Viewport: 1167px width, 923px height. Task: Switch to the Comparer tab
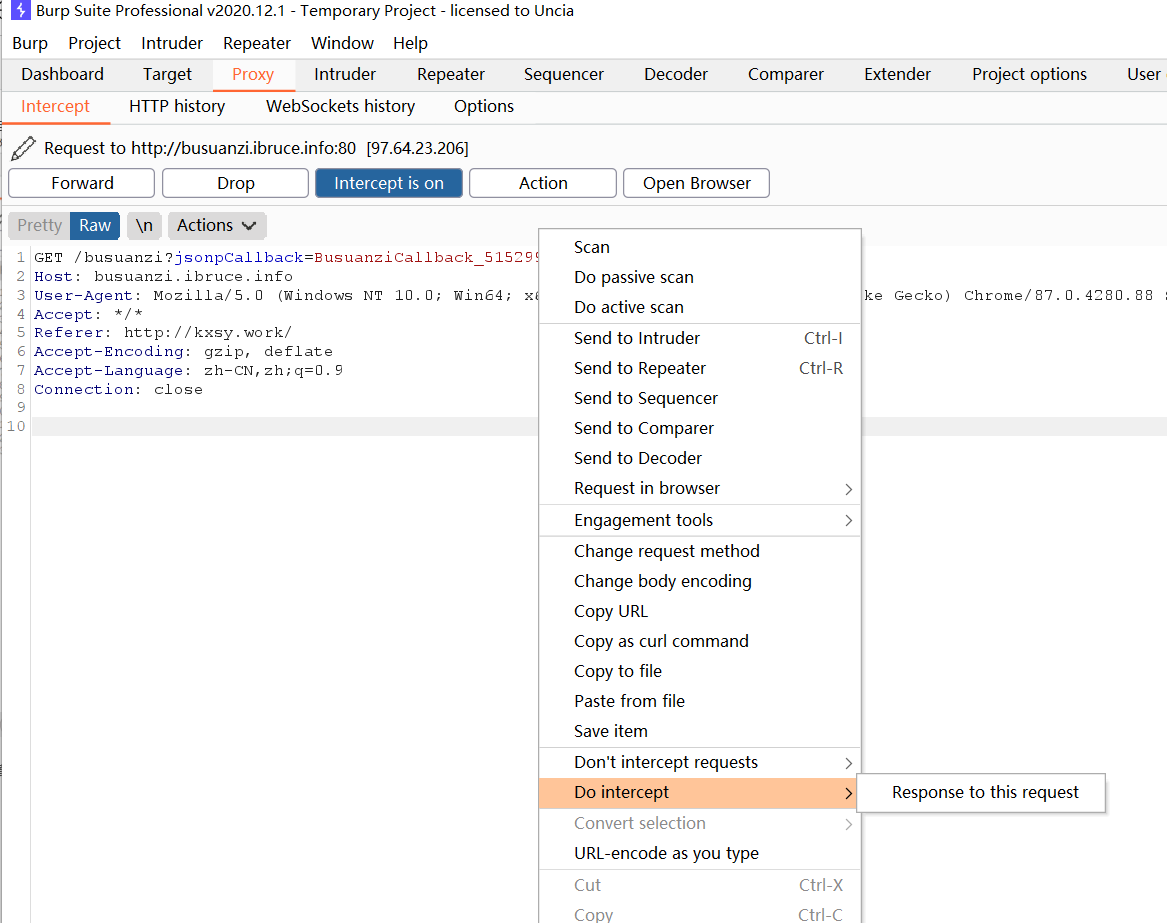pos(786,74)
